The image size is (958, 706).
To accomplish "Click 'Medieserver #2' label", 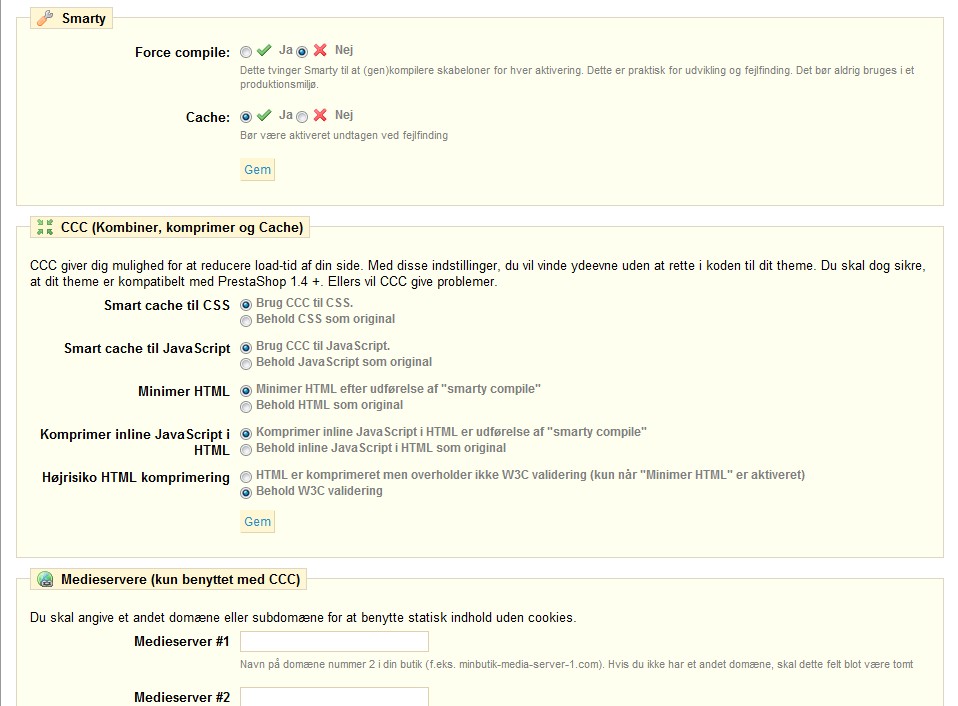I will (181, 697).
